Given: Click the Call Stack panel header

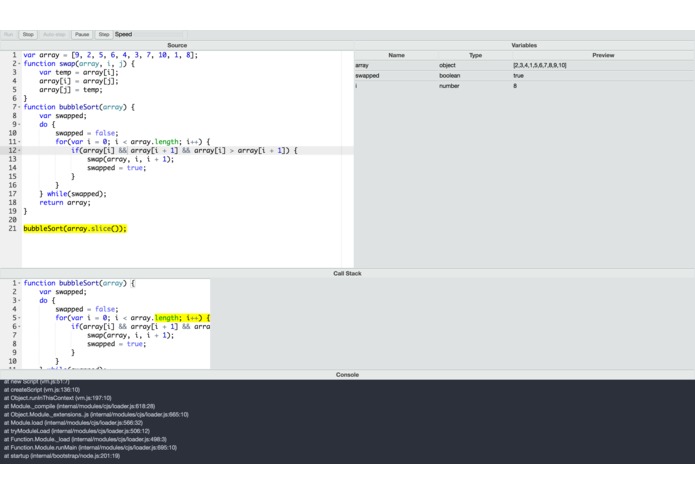Looking at the screenshot, I should [x=347, y=273].
